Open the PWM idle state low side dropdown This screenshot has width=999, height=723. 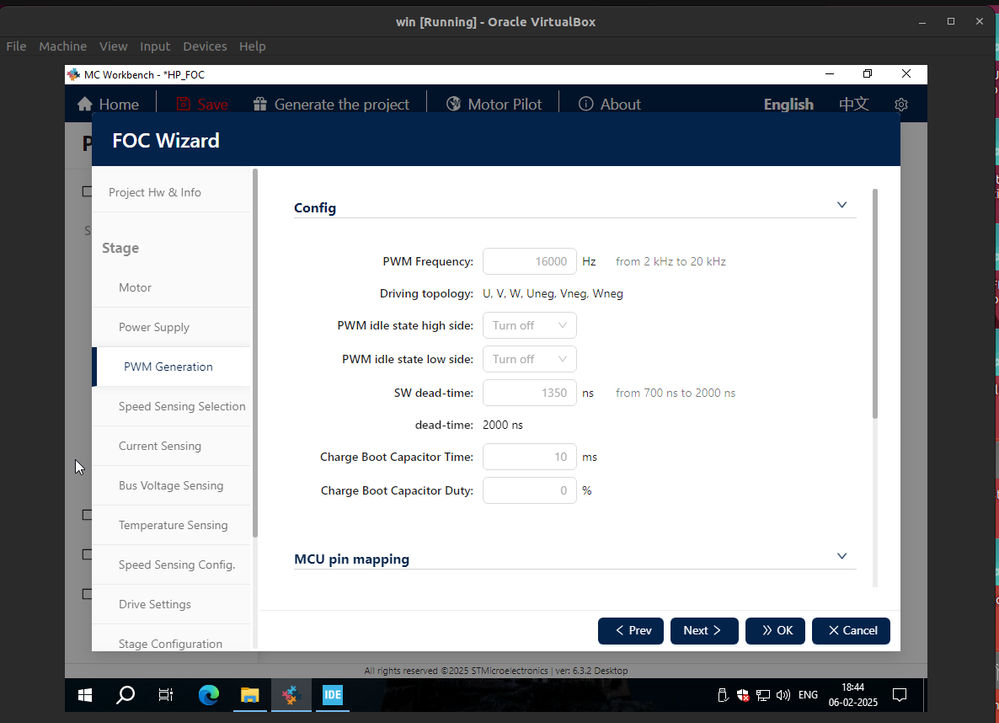coord(529,359)
